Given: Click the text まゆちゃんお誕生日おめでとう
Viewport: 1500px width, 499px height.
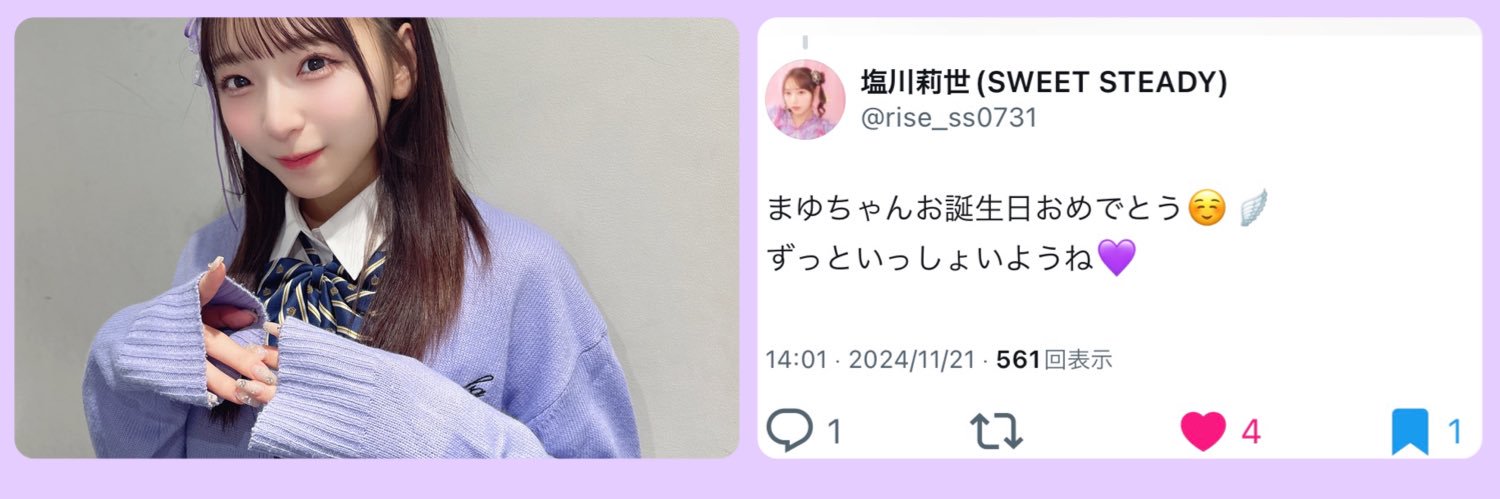Looking at the screenshot, I should tap(975, 209).
